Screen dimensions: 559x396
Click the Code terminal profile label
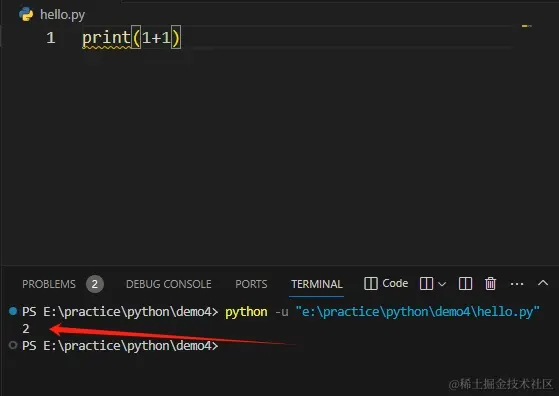click(x=395, y=283)
